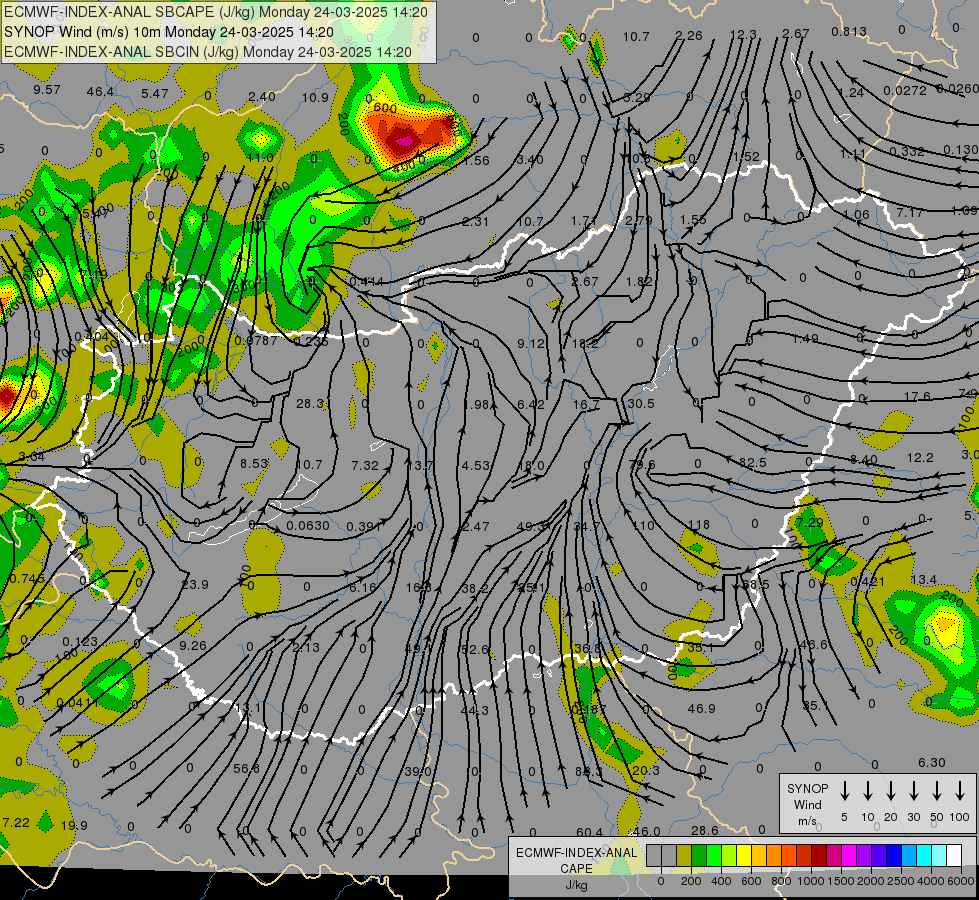Screen dimensions: 979x900
Task: Click the 0.0630 value on the map
Action: tap(308, 526)
